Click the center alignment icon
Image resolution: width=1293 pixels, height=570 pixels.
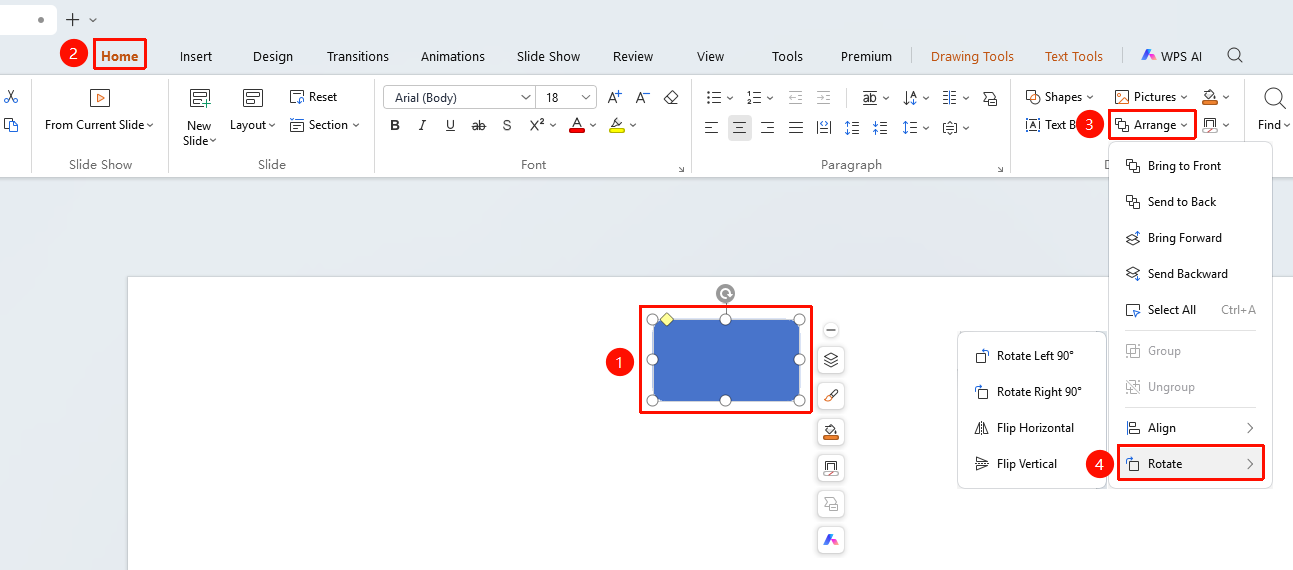pos(740,127)
